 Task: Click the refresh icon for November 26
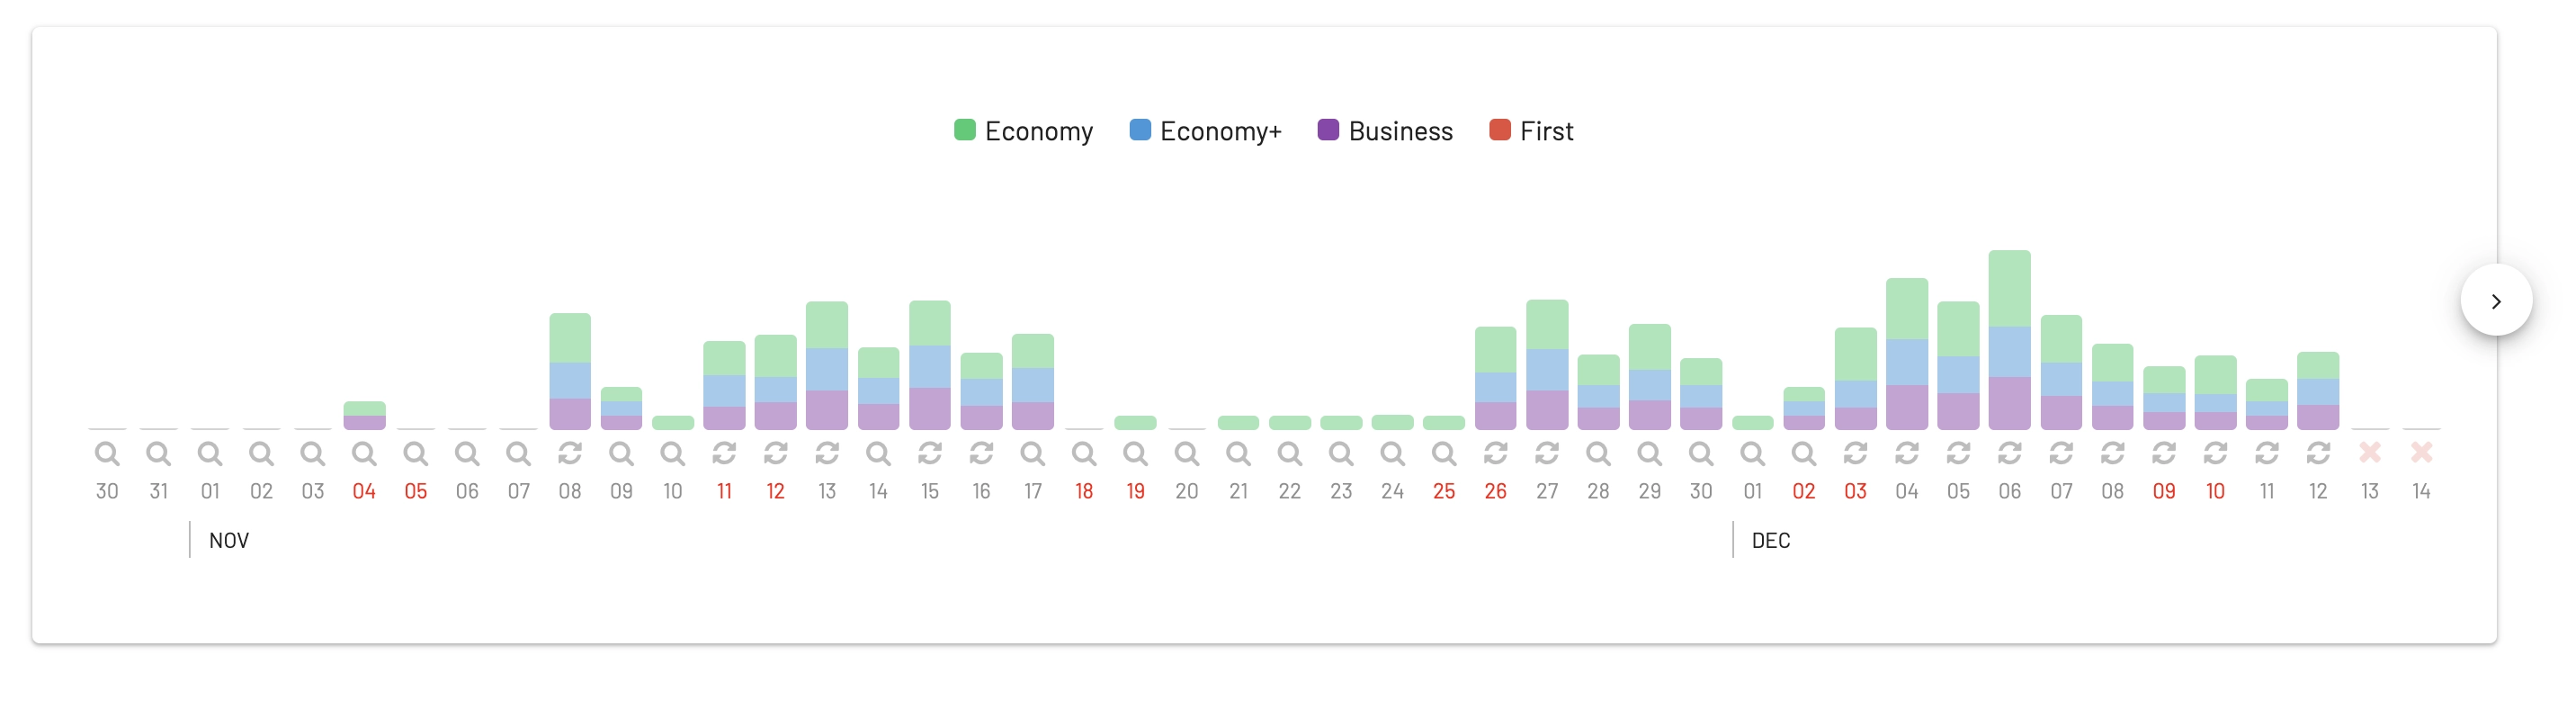[x=1495, y=454]
